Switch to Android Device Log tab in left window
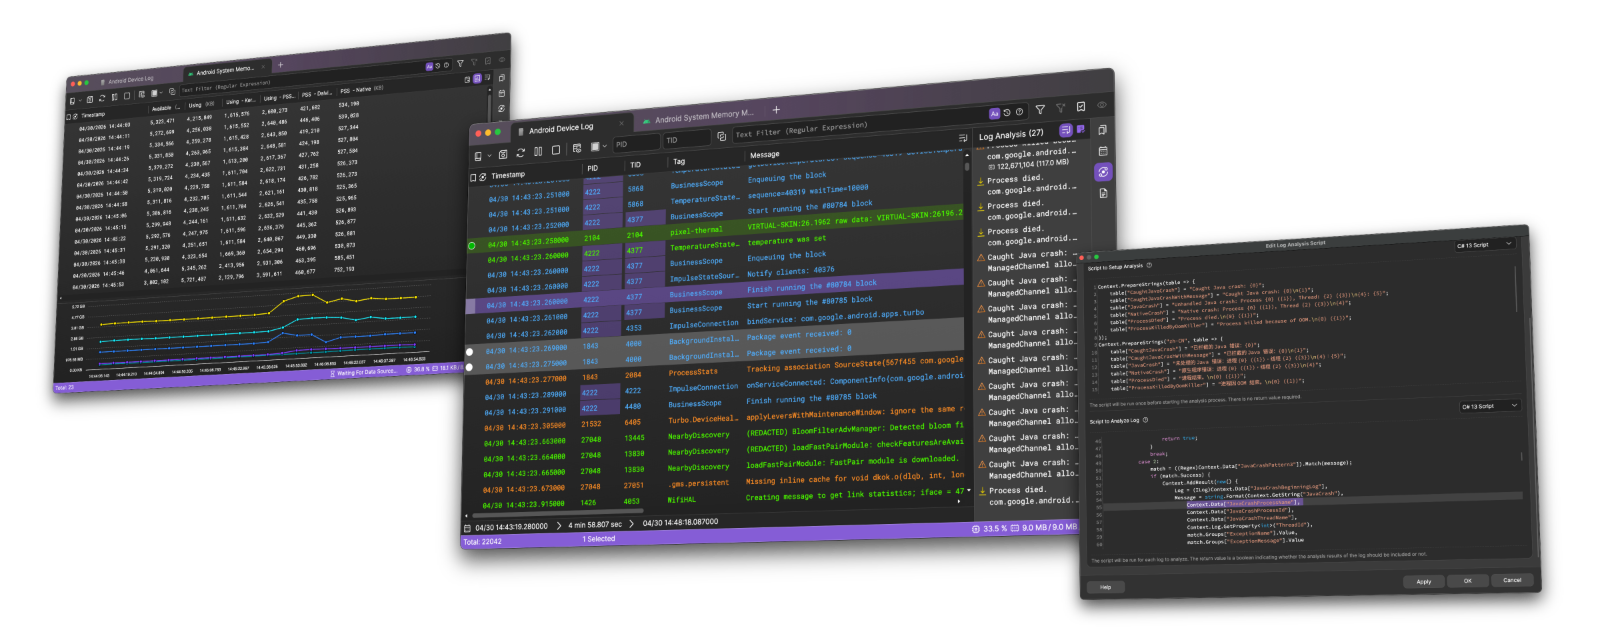This screenshot has width=1600, height=640. tap(130, 79)
